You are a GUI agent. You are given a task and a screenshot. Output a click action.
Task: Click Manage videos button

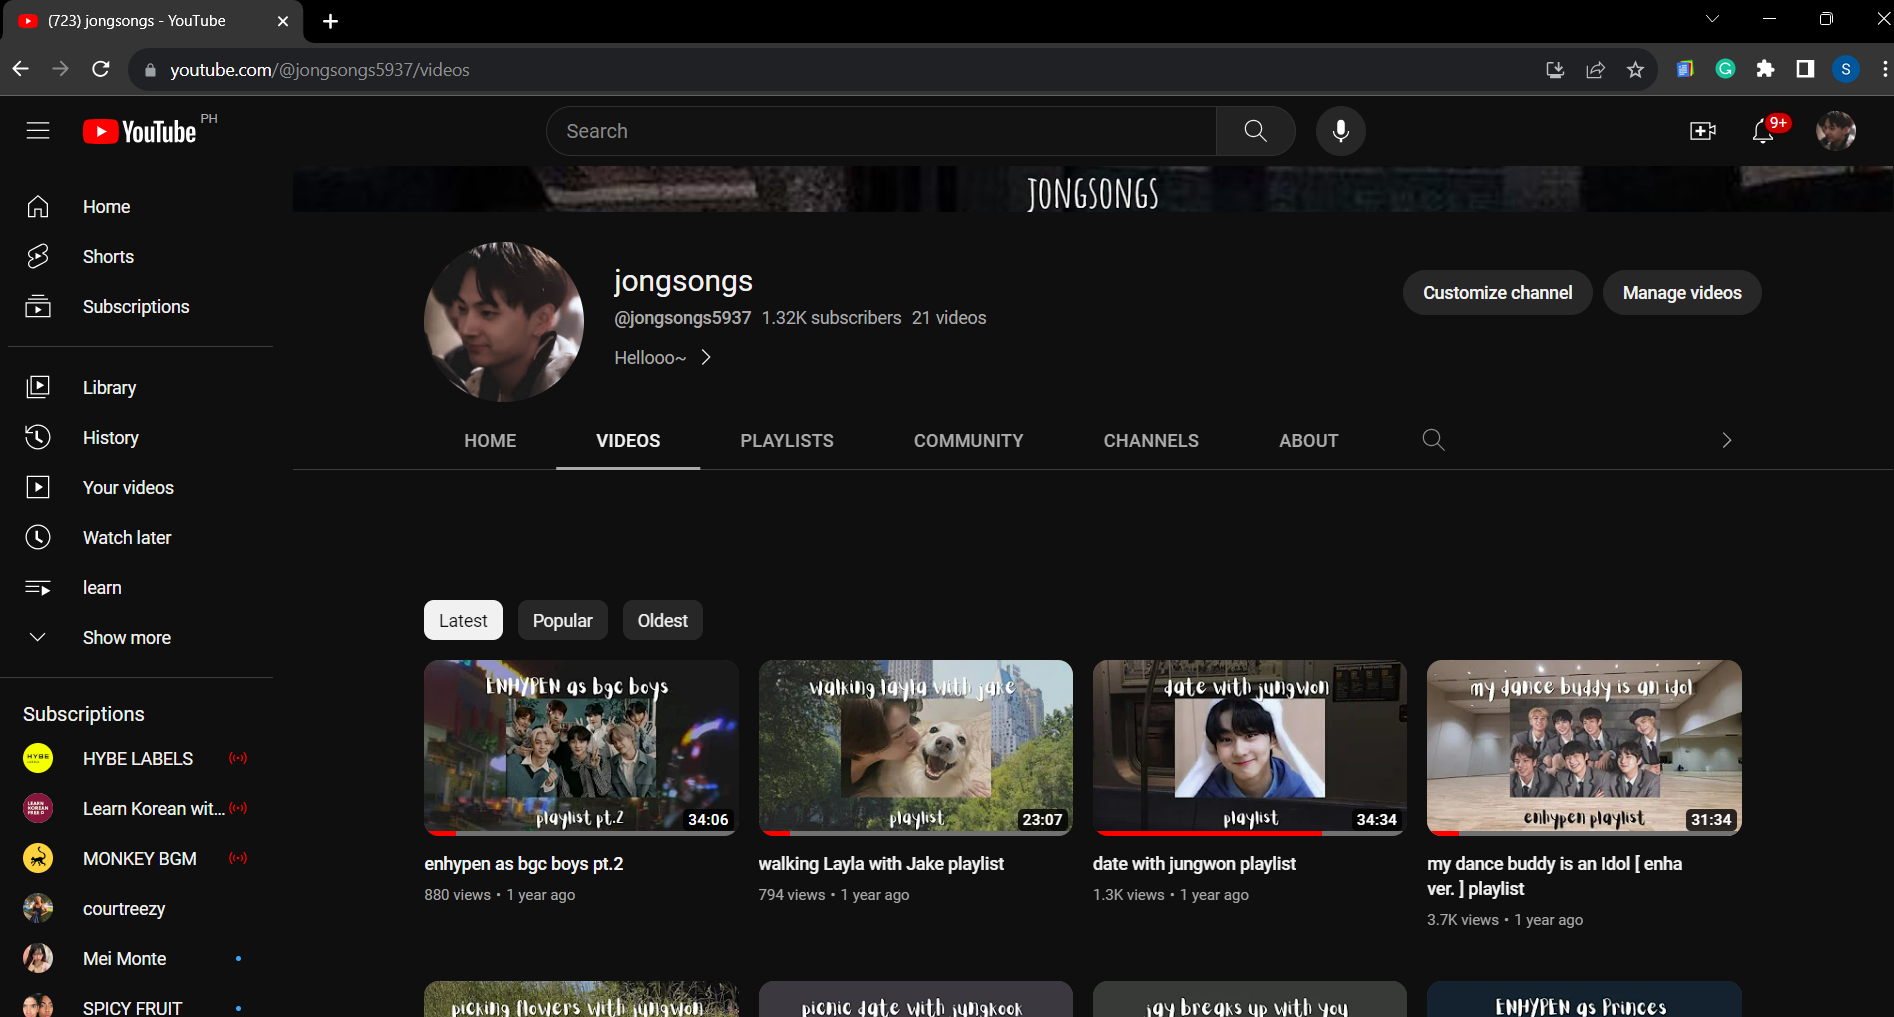(1682, 293)
